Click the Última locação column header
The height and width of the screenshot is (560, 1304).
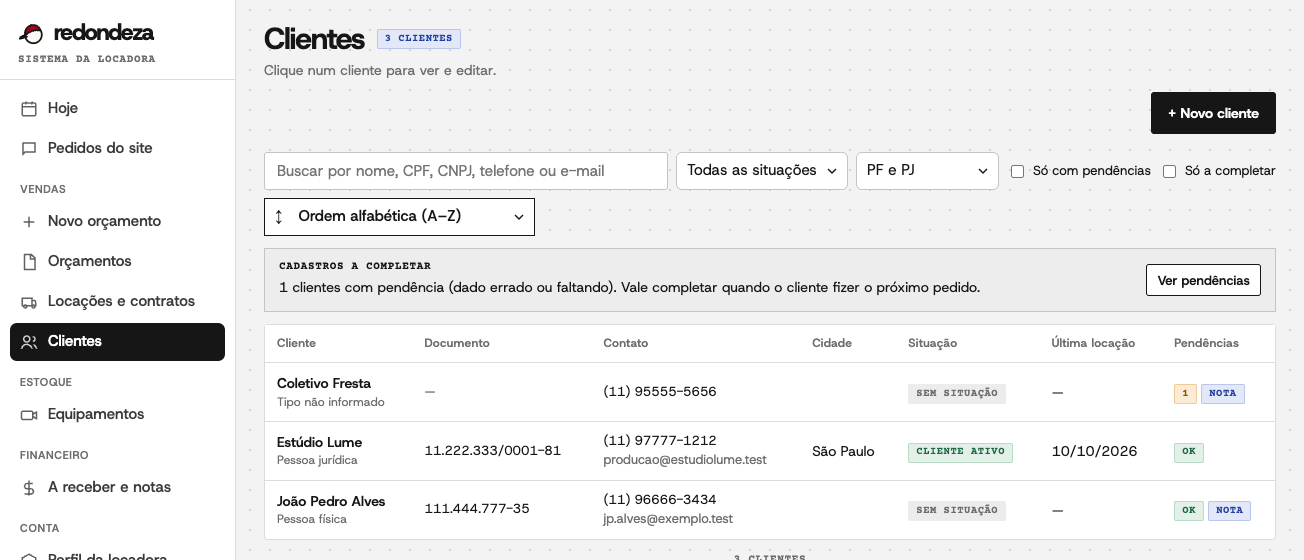(x=1093, y=343)
